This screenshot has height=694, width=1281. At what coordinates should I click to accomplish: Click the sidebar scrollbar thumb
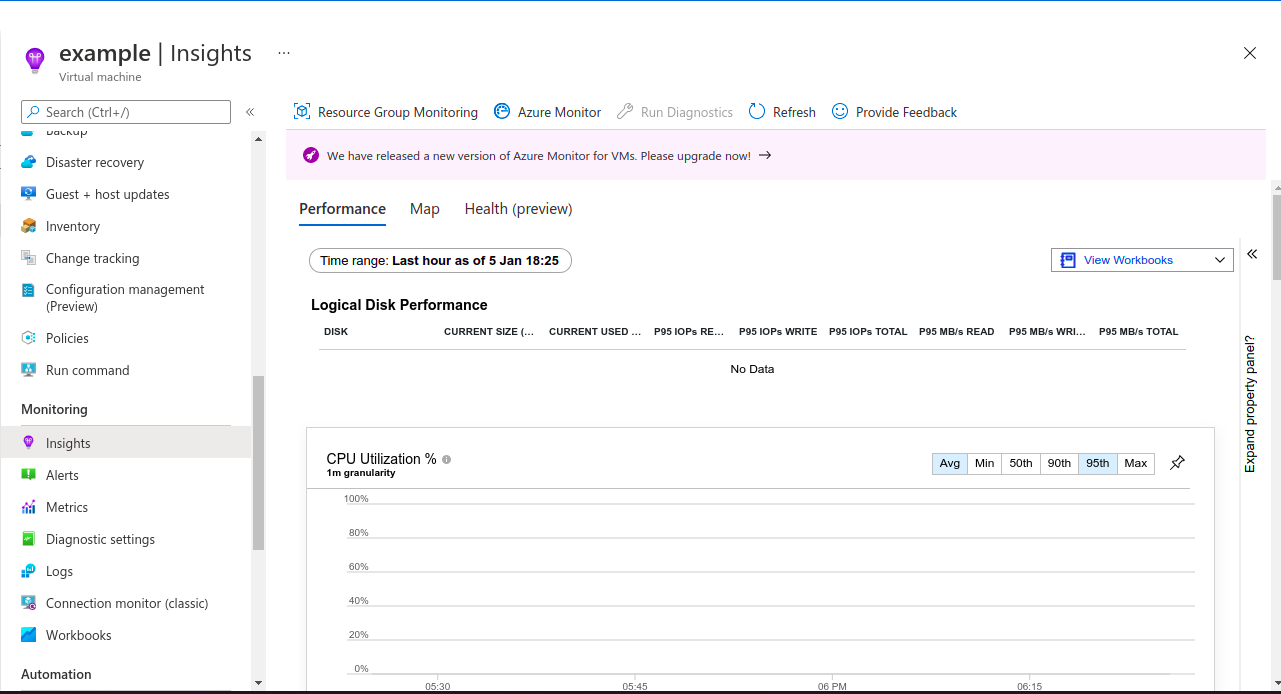(x=259, y=463)
